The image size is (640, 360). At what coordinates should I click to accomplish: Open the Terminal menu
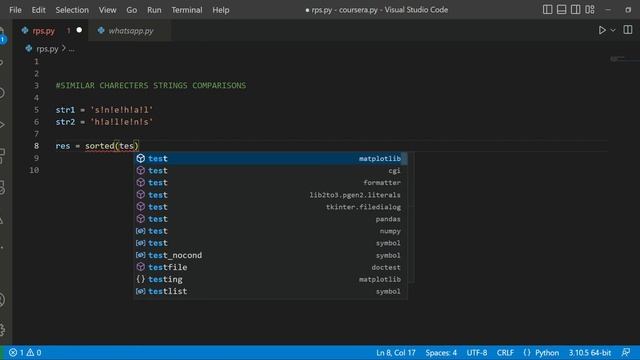coord(187,10)
